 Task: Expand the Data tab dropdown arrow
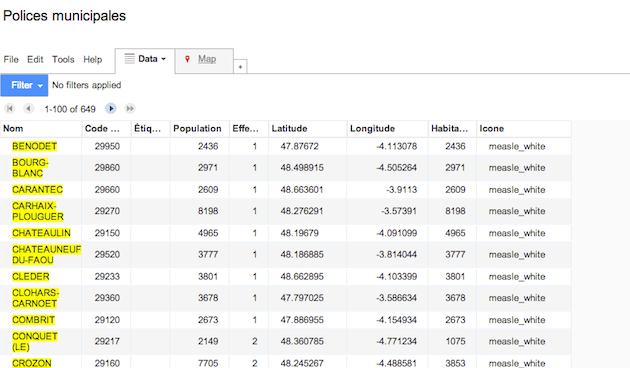coord(164,59)
